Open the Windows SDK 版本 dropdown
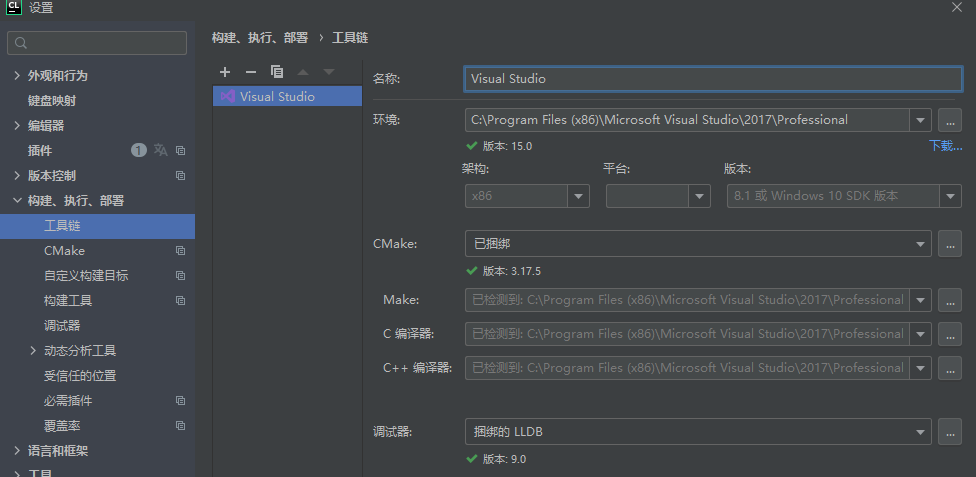 950,196
